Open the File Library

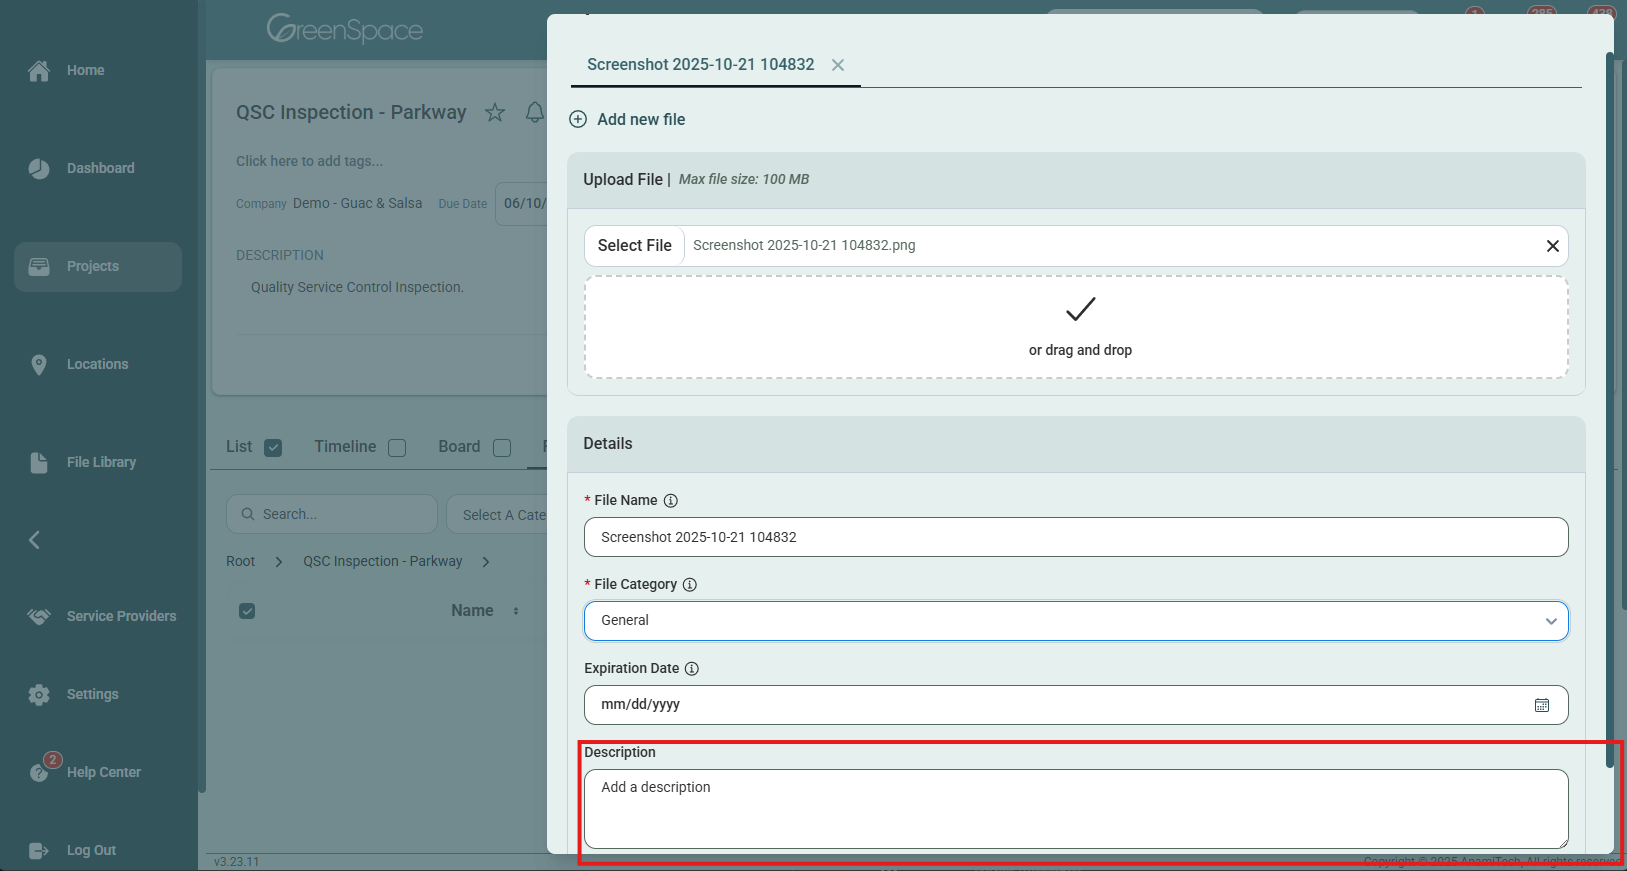pyautogui.click(x=82, y=463)
